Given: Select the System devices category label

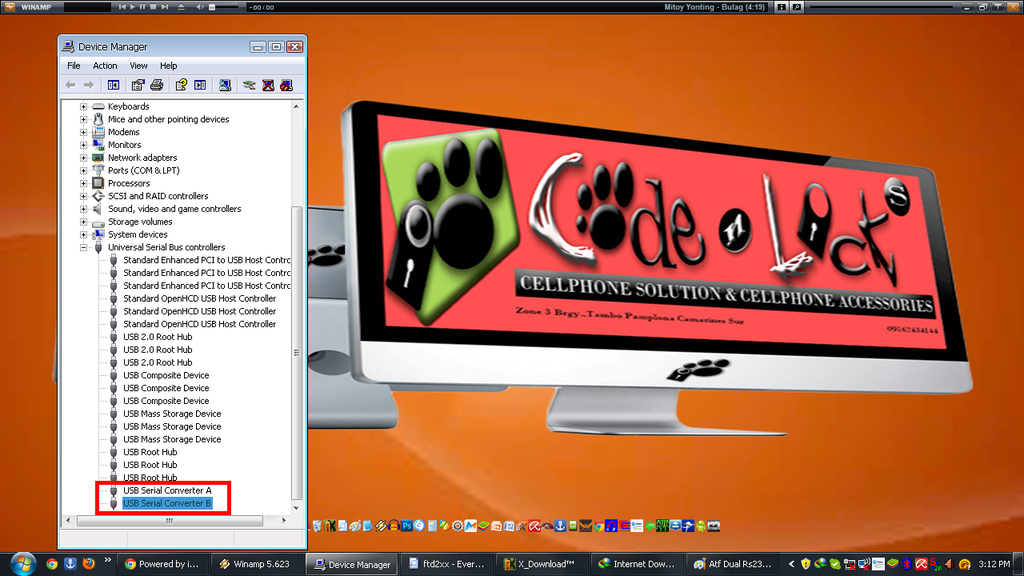Looking at the screenshot, I should coord(138,234).
